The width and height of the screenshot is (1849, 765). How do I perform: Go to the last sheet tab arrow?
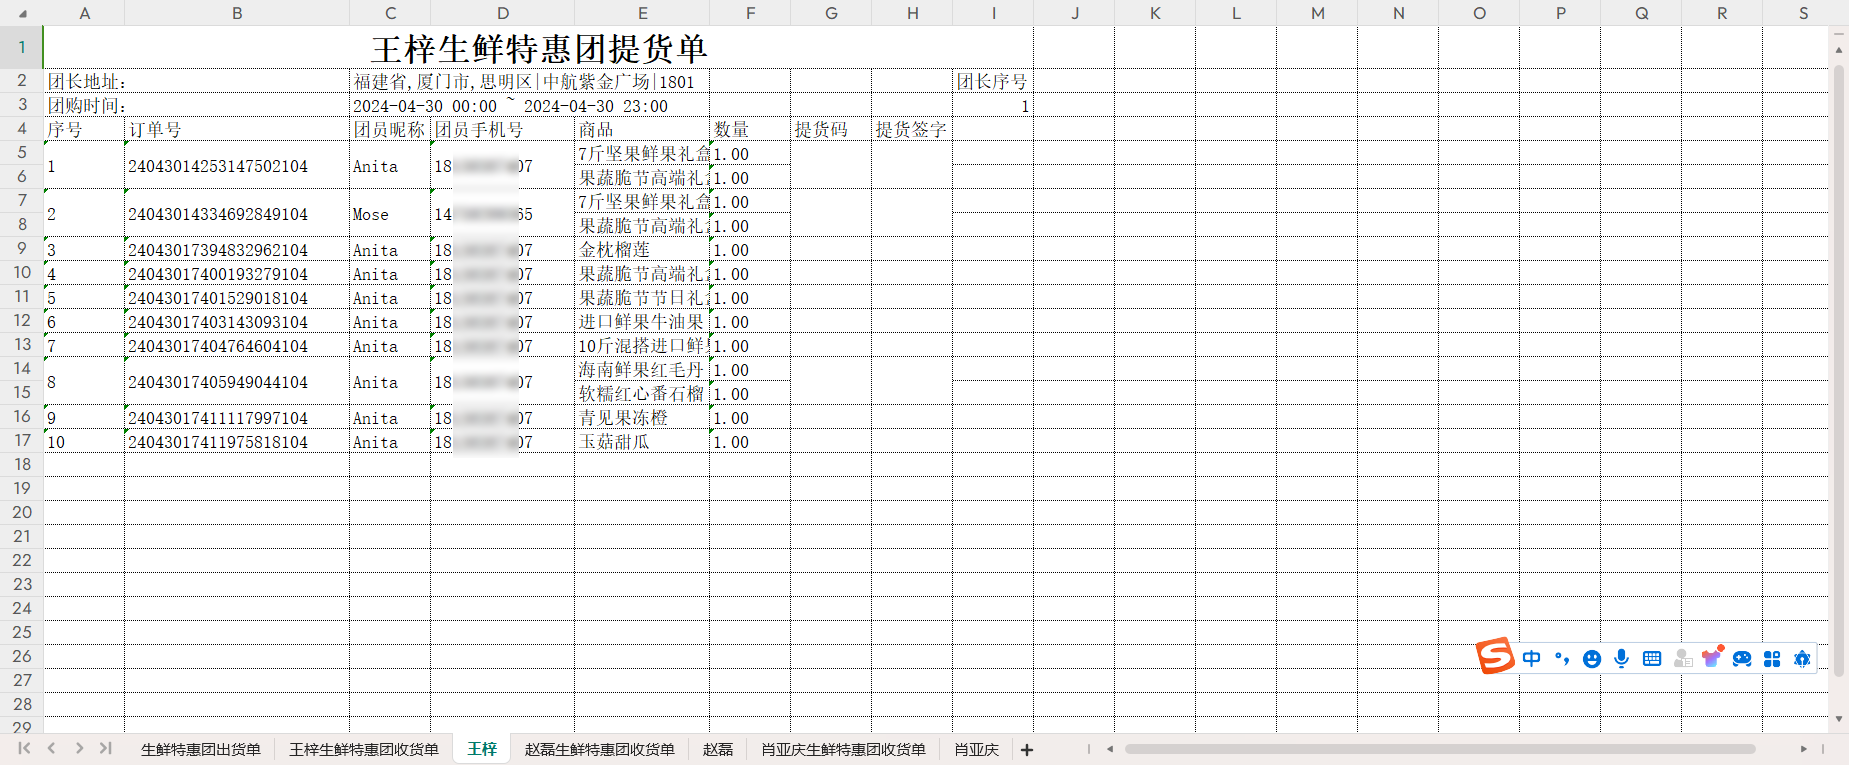[x=105, y=748]
